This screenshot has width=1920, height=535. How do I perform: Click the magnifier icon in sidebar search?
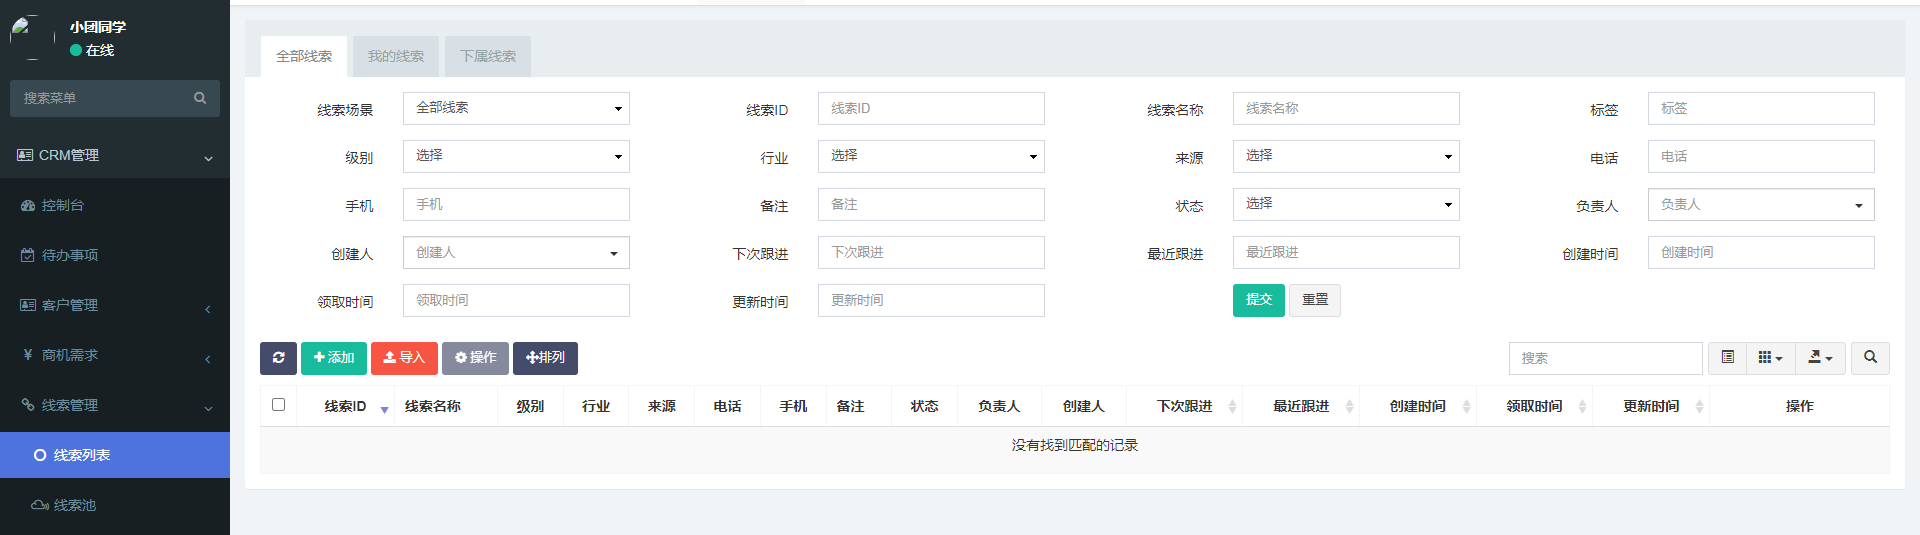click(200, 98)
